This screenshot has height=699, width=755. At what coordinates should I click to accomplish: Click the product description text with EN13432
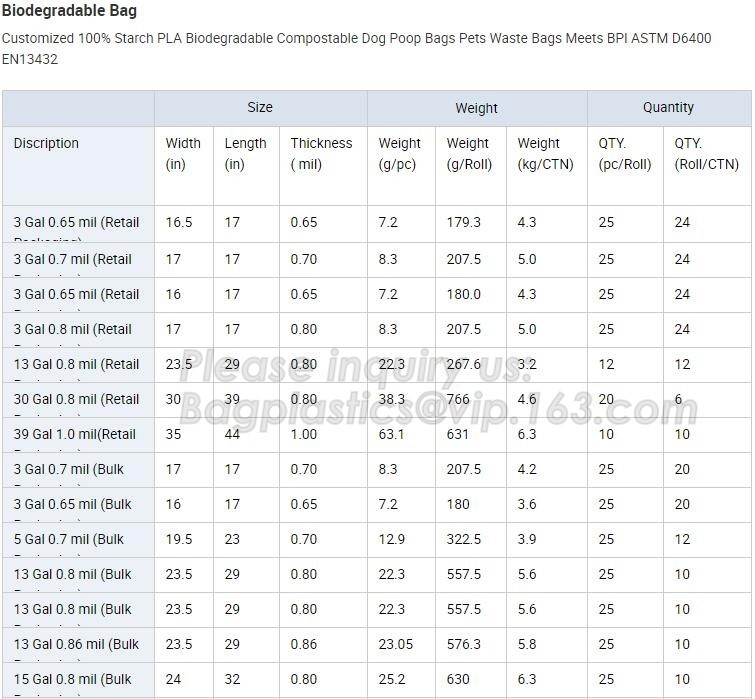356,49
